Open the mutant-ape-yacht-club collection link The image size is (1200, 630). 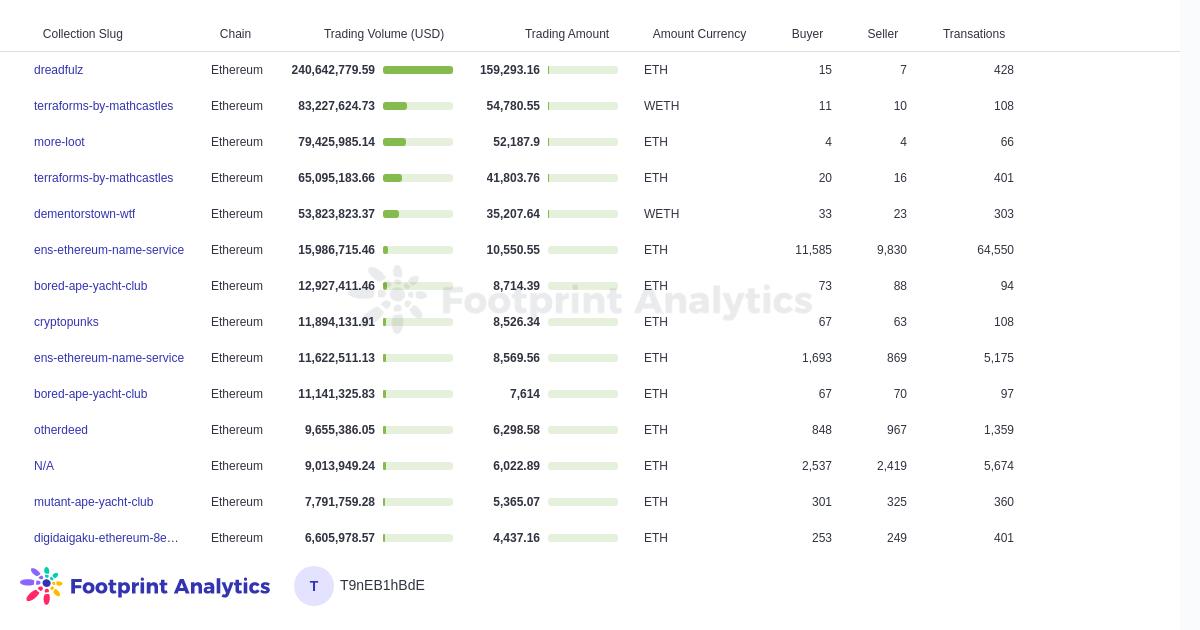[x=93, y=502]
